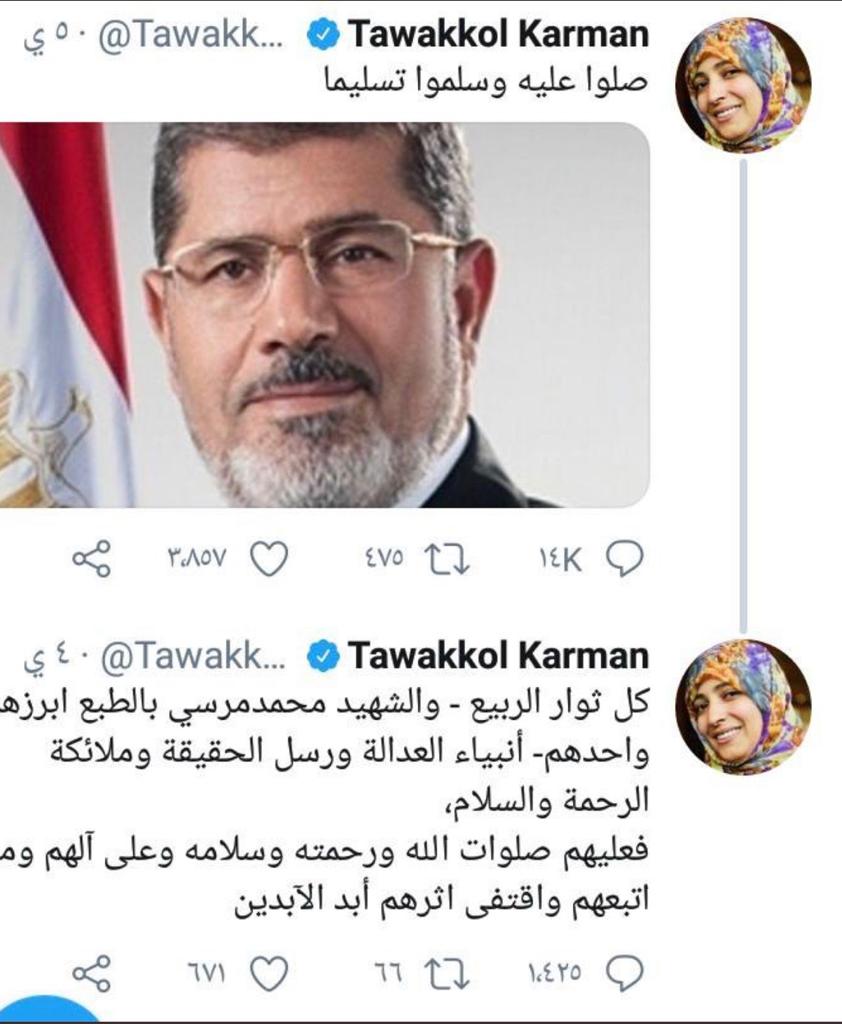Click the verified badge on first tweet
Image resolution: width=842 pixels, height=1024 pixels.
coord(323,35)
